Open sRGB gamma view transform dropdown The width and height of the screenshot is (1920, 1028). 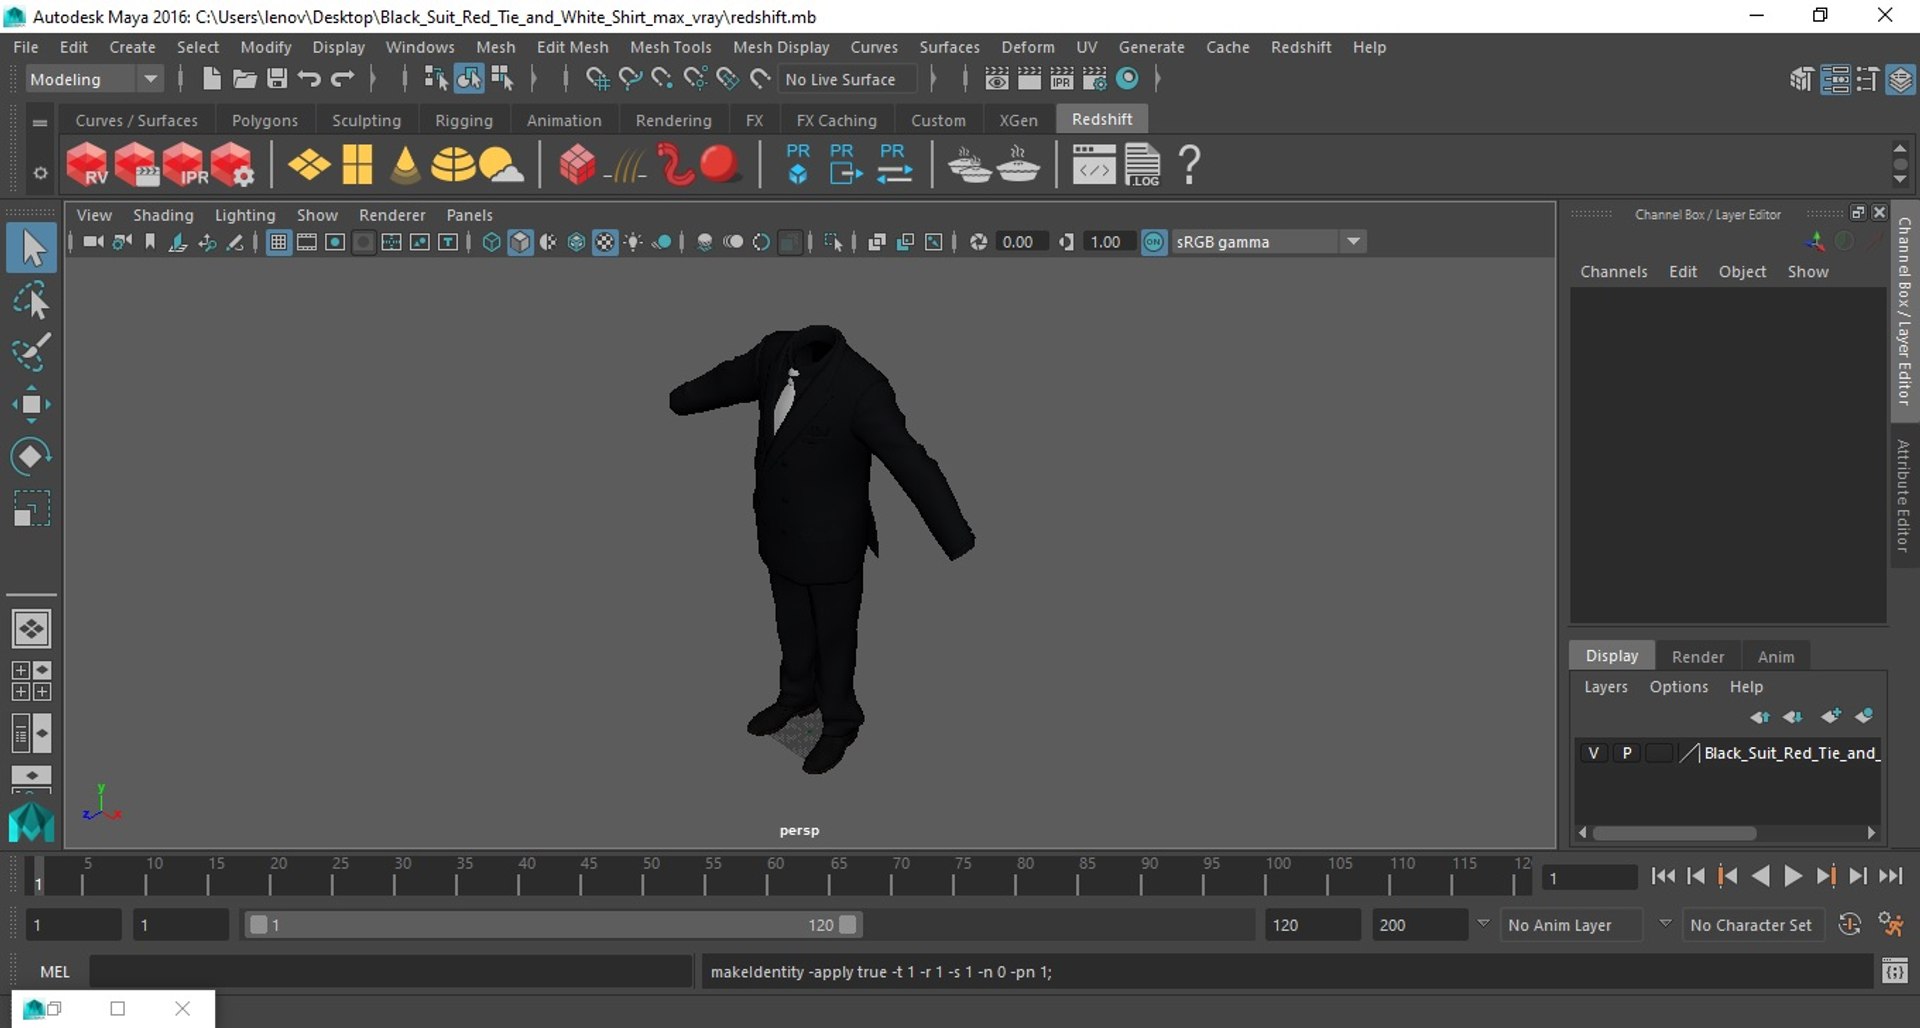coord(1267,242)
